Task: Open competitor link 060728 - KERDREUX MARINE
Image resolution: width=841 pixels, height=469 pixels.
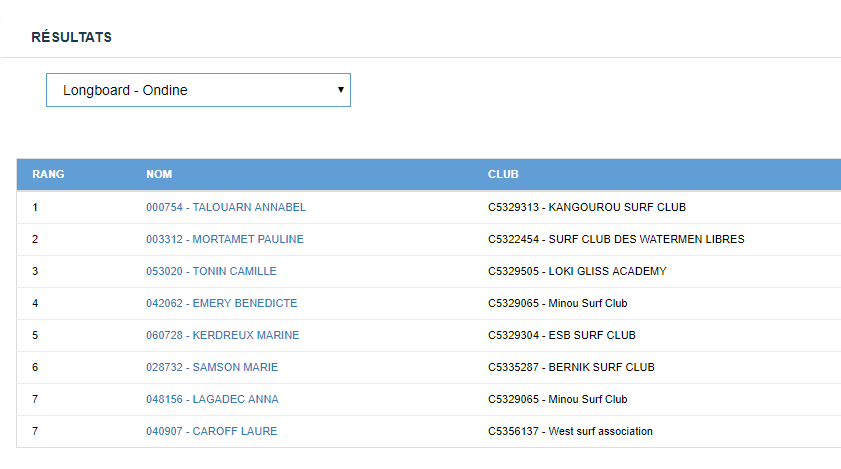Action: tap(223, 335)
